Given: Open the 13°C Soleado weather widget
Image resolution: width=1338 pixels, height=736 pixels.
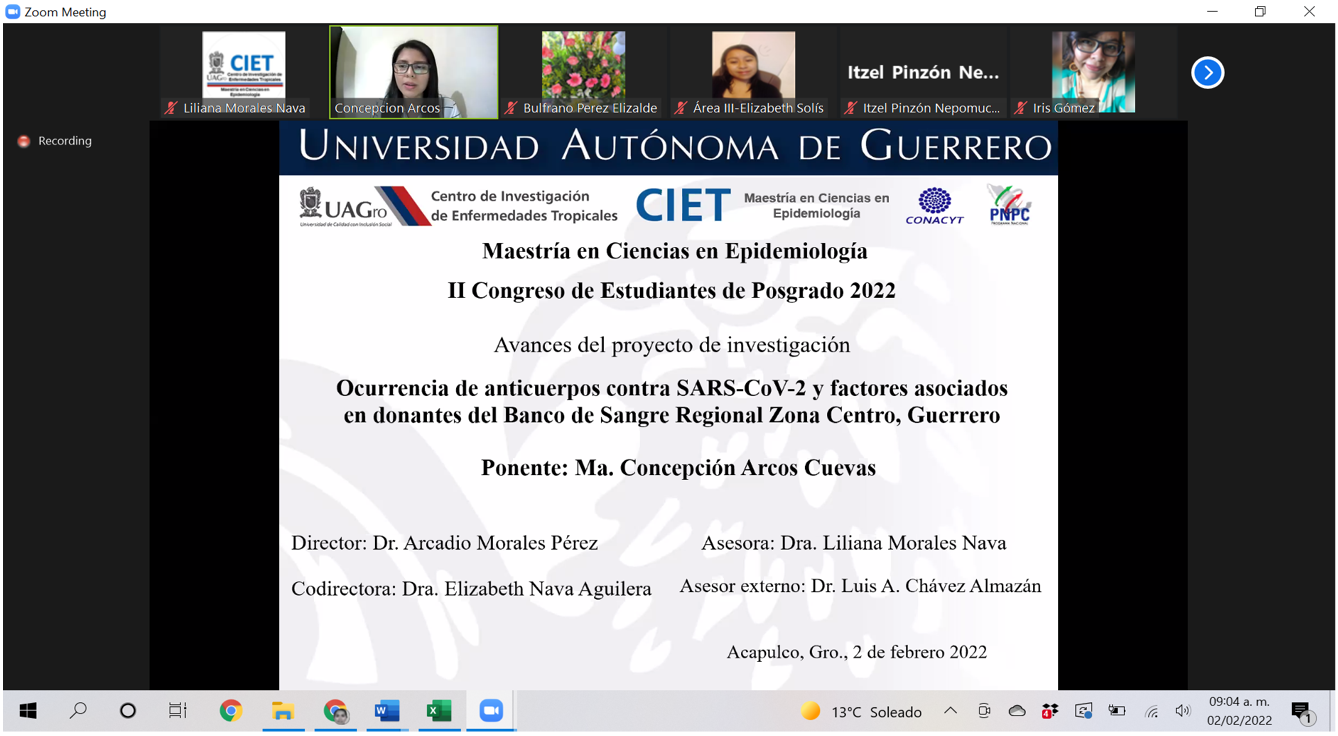Looking at the screenshot, I should [862, 712].
